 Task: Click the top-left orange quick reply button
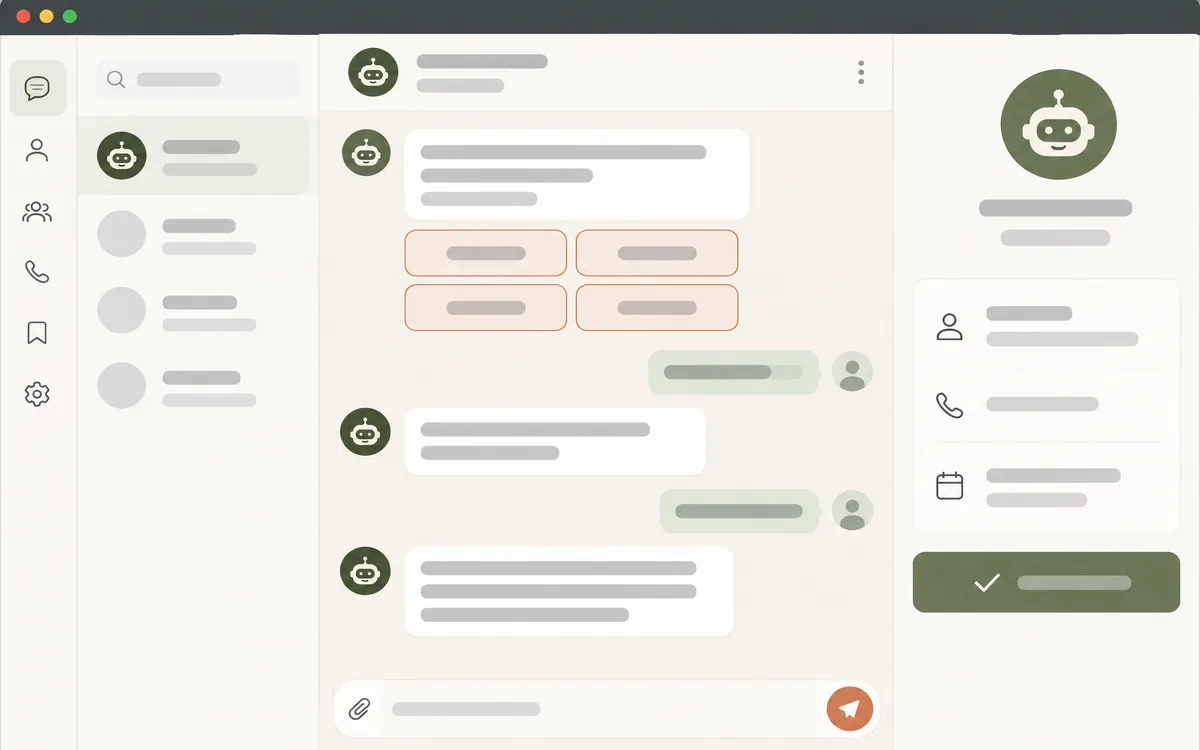coord(486,253)
